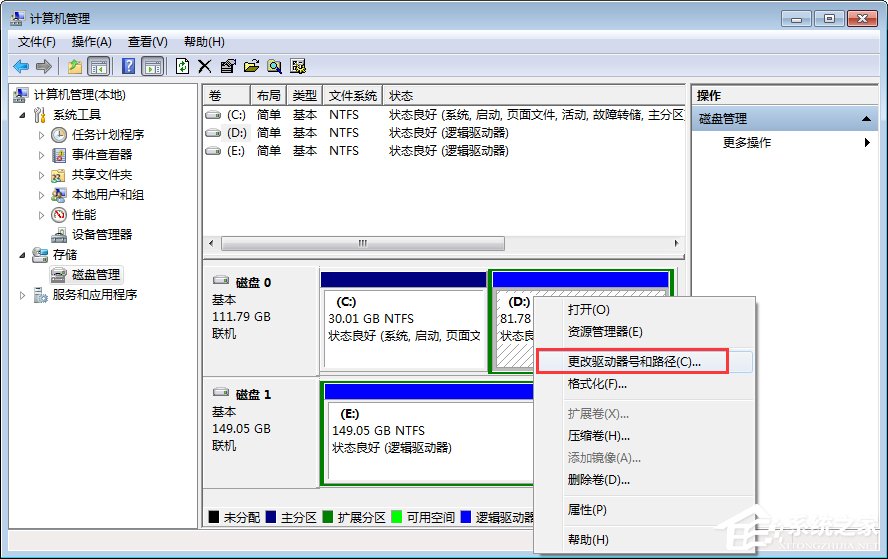Click the Properties toolbar icon

(228, 66)
